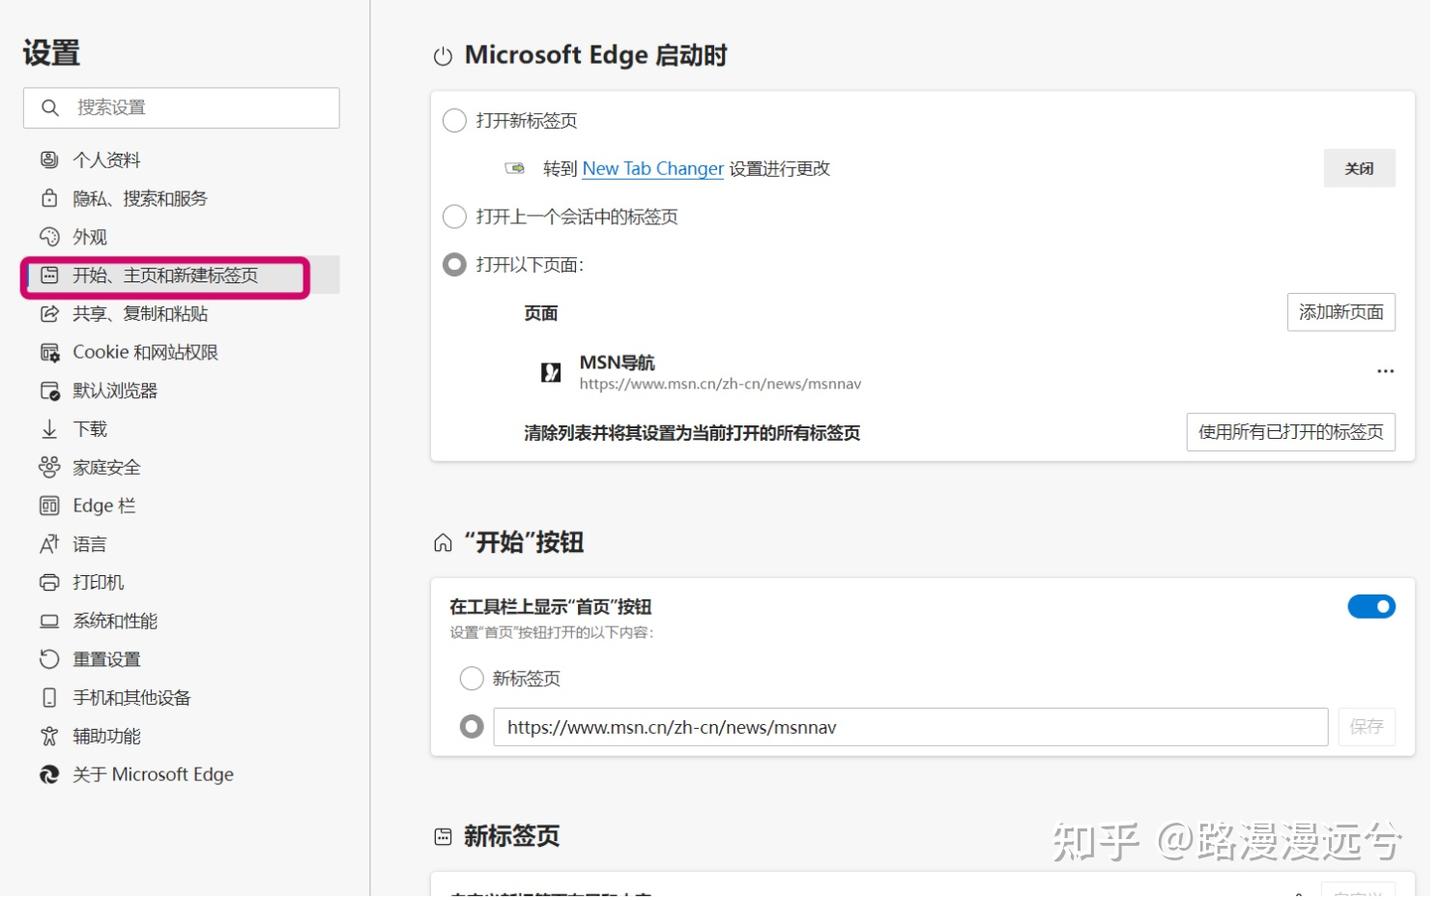Click the Cookie 和网站权限 icon
This screenshot has height=900, width=1440.
pyautogui.click(x=49, y=352)
